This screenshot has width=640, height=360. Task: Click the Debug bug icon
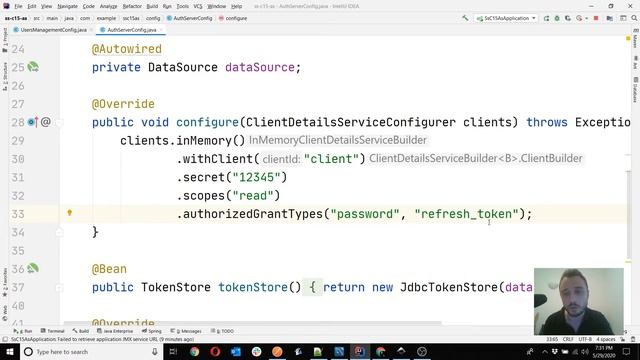(x=557, y=18)
